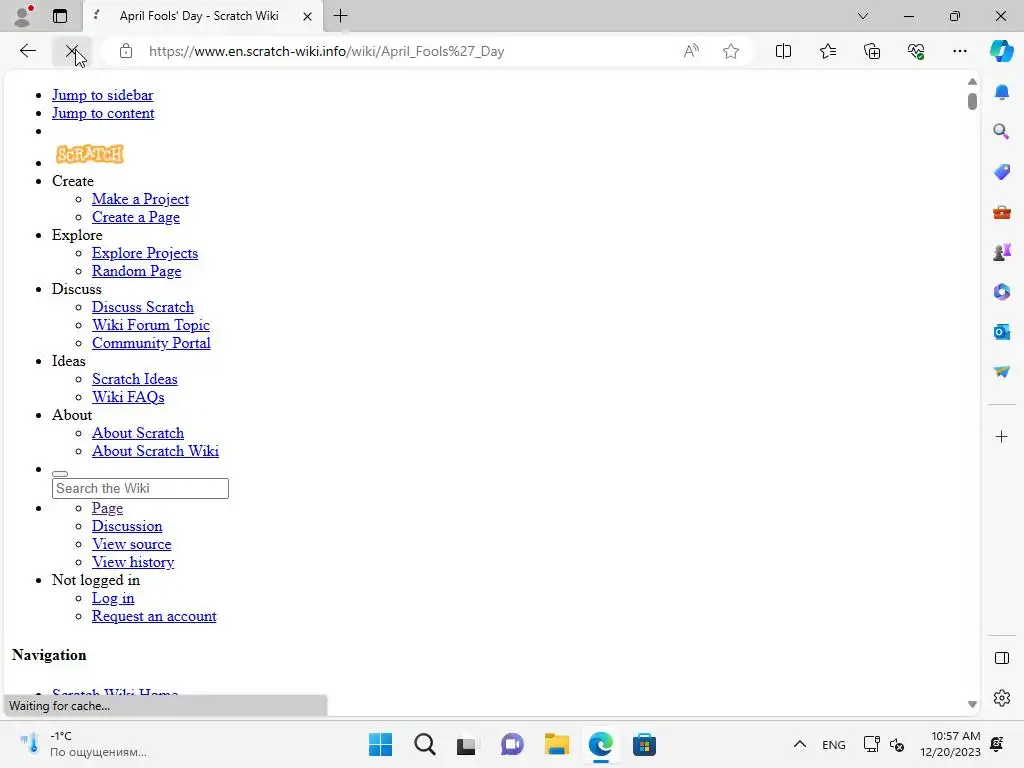Click the address bar URL
The width and height of the screenshot is (1024, 768).
pyautogui.click(x=327, y=51)
